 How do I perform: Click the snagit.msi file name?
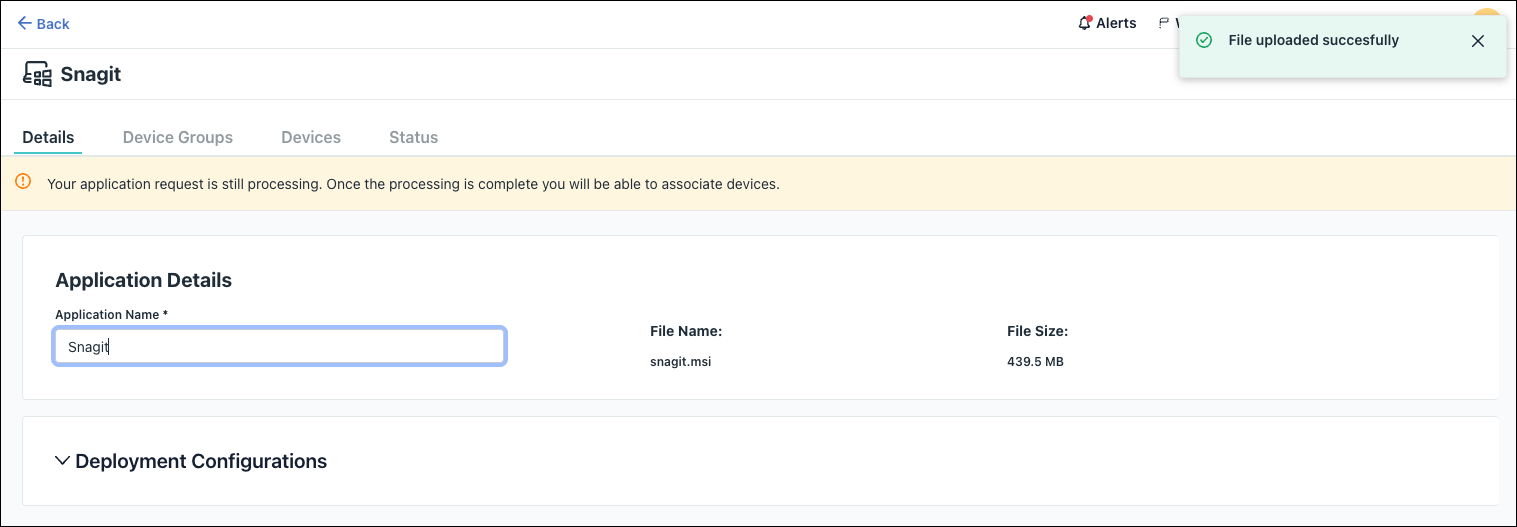[x=680, y=362]
